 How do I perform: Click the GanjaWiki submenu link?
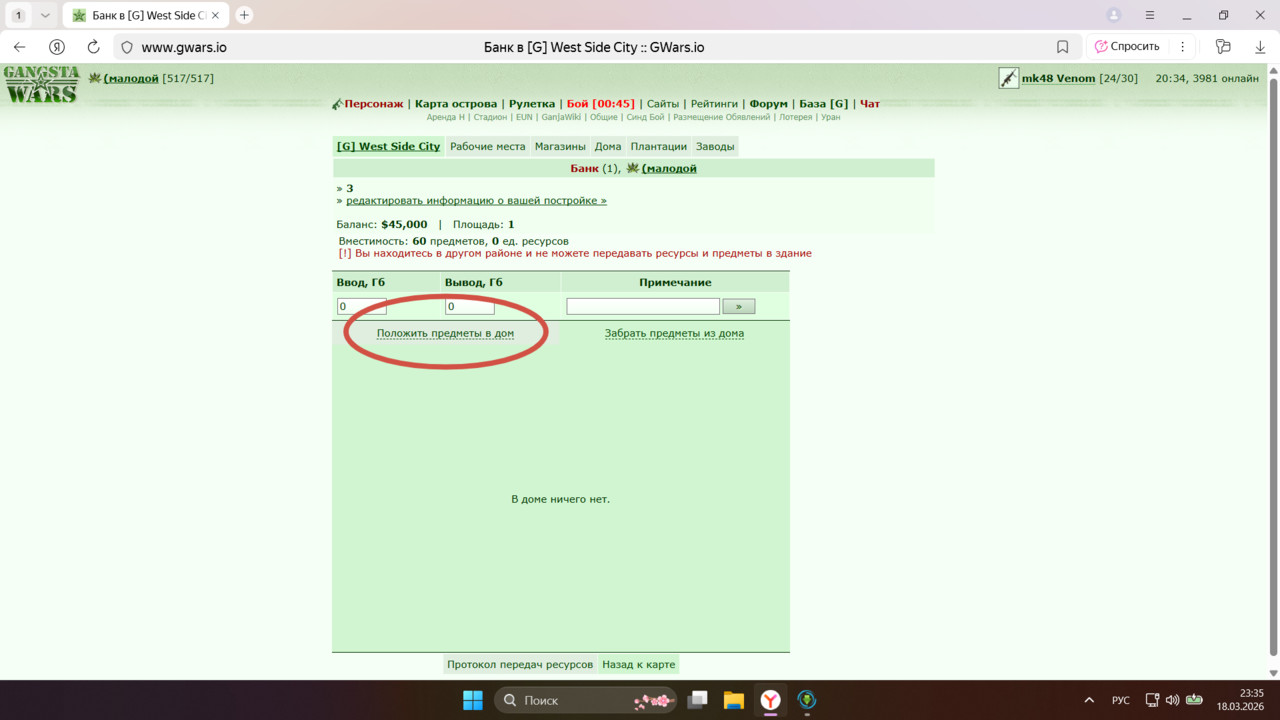561,117
